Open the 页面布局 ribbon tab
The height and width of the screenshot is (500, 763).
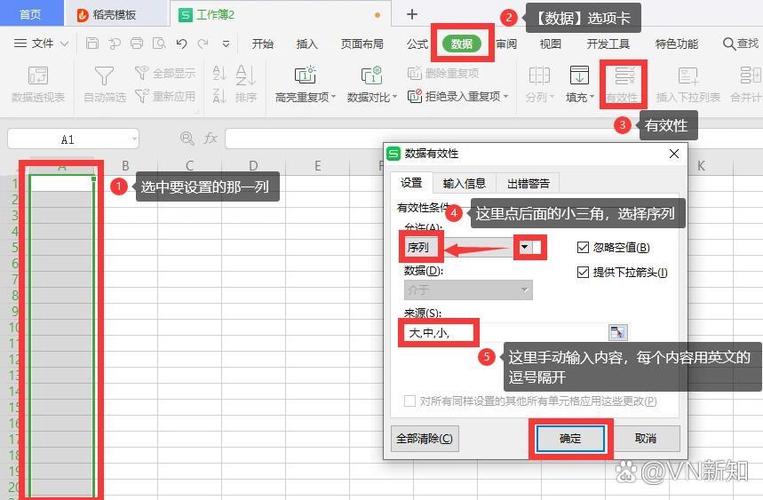362,44
